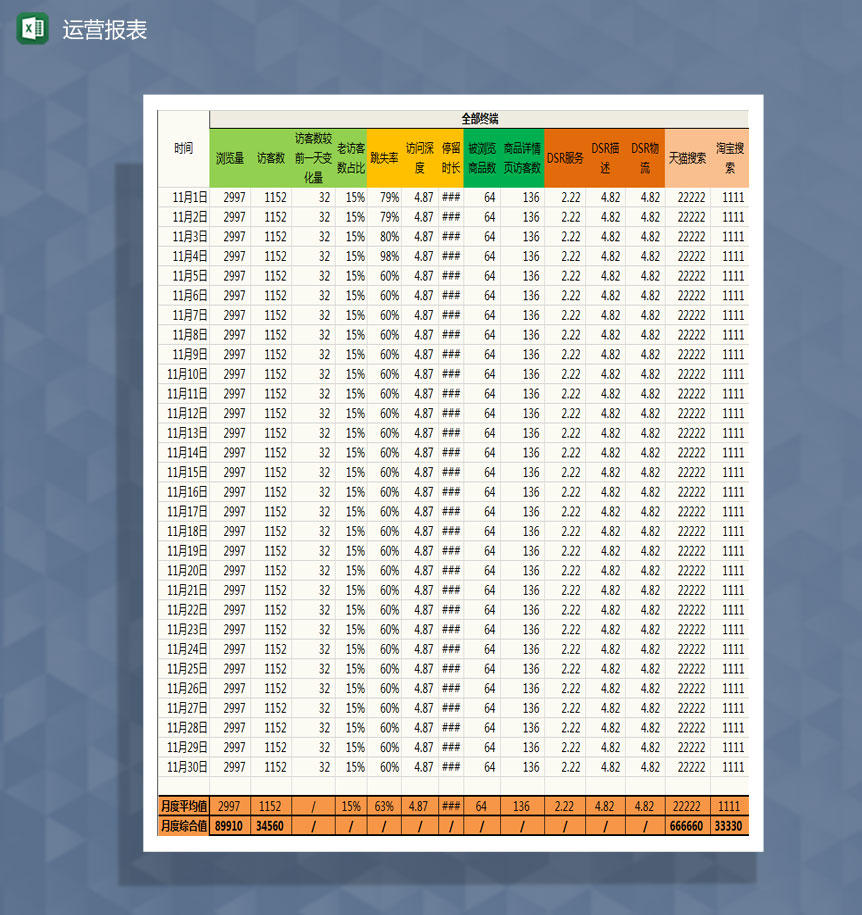
Task: Click the orange DSR服务 header cell
Action: [565, 158]
